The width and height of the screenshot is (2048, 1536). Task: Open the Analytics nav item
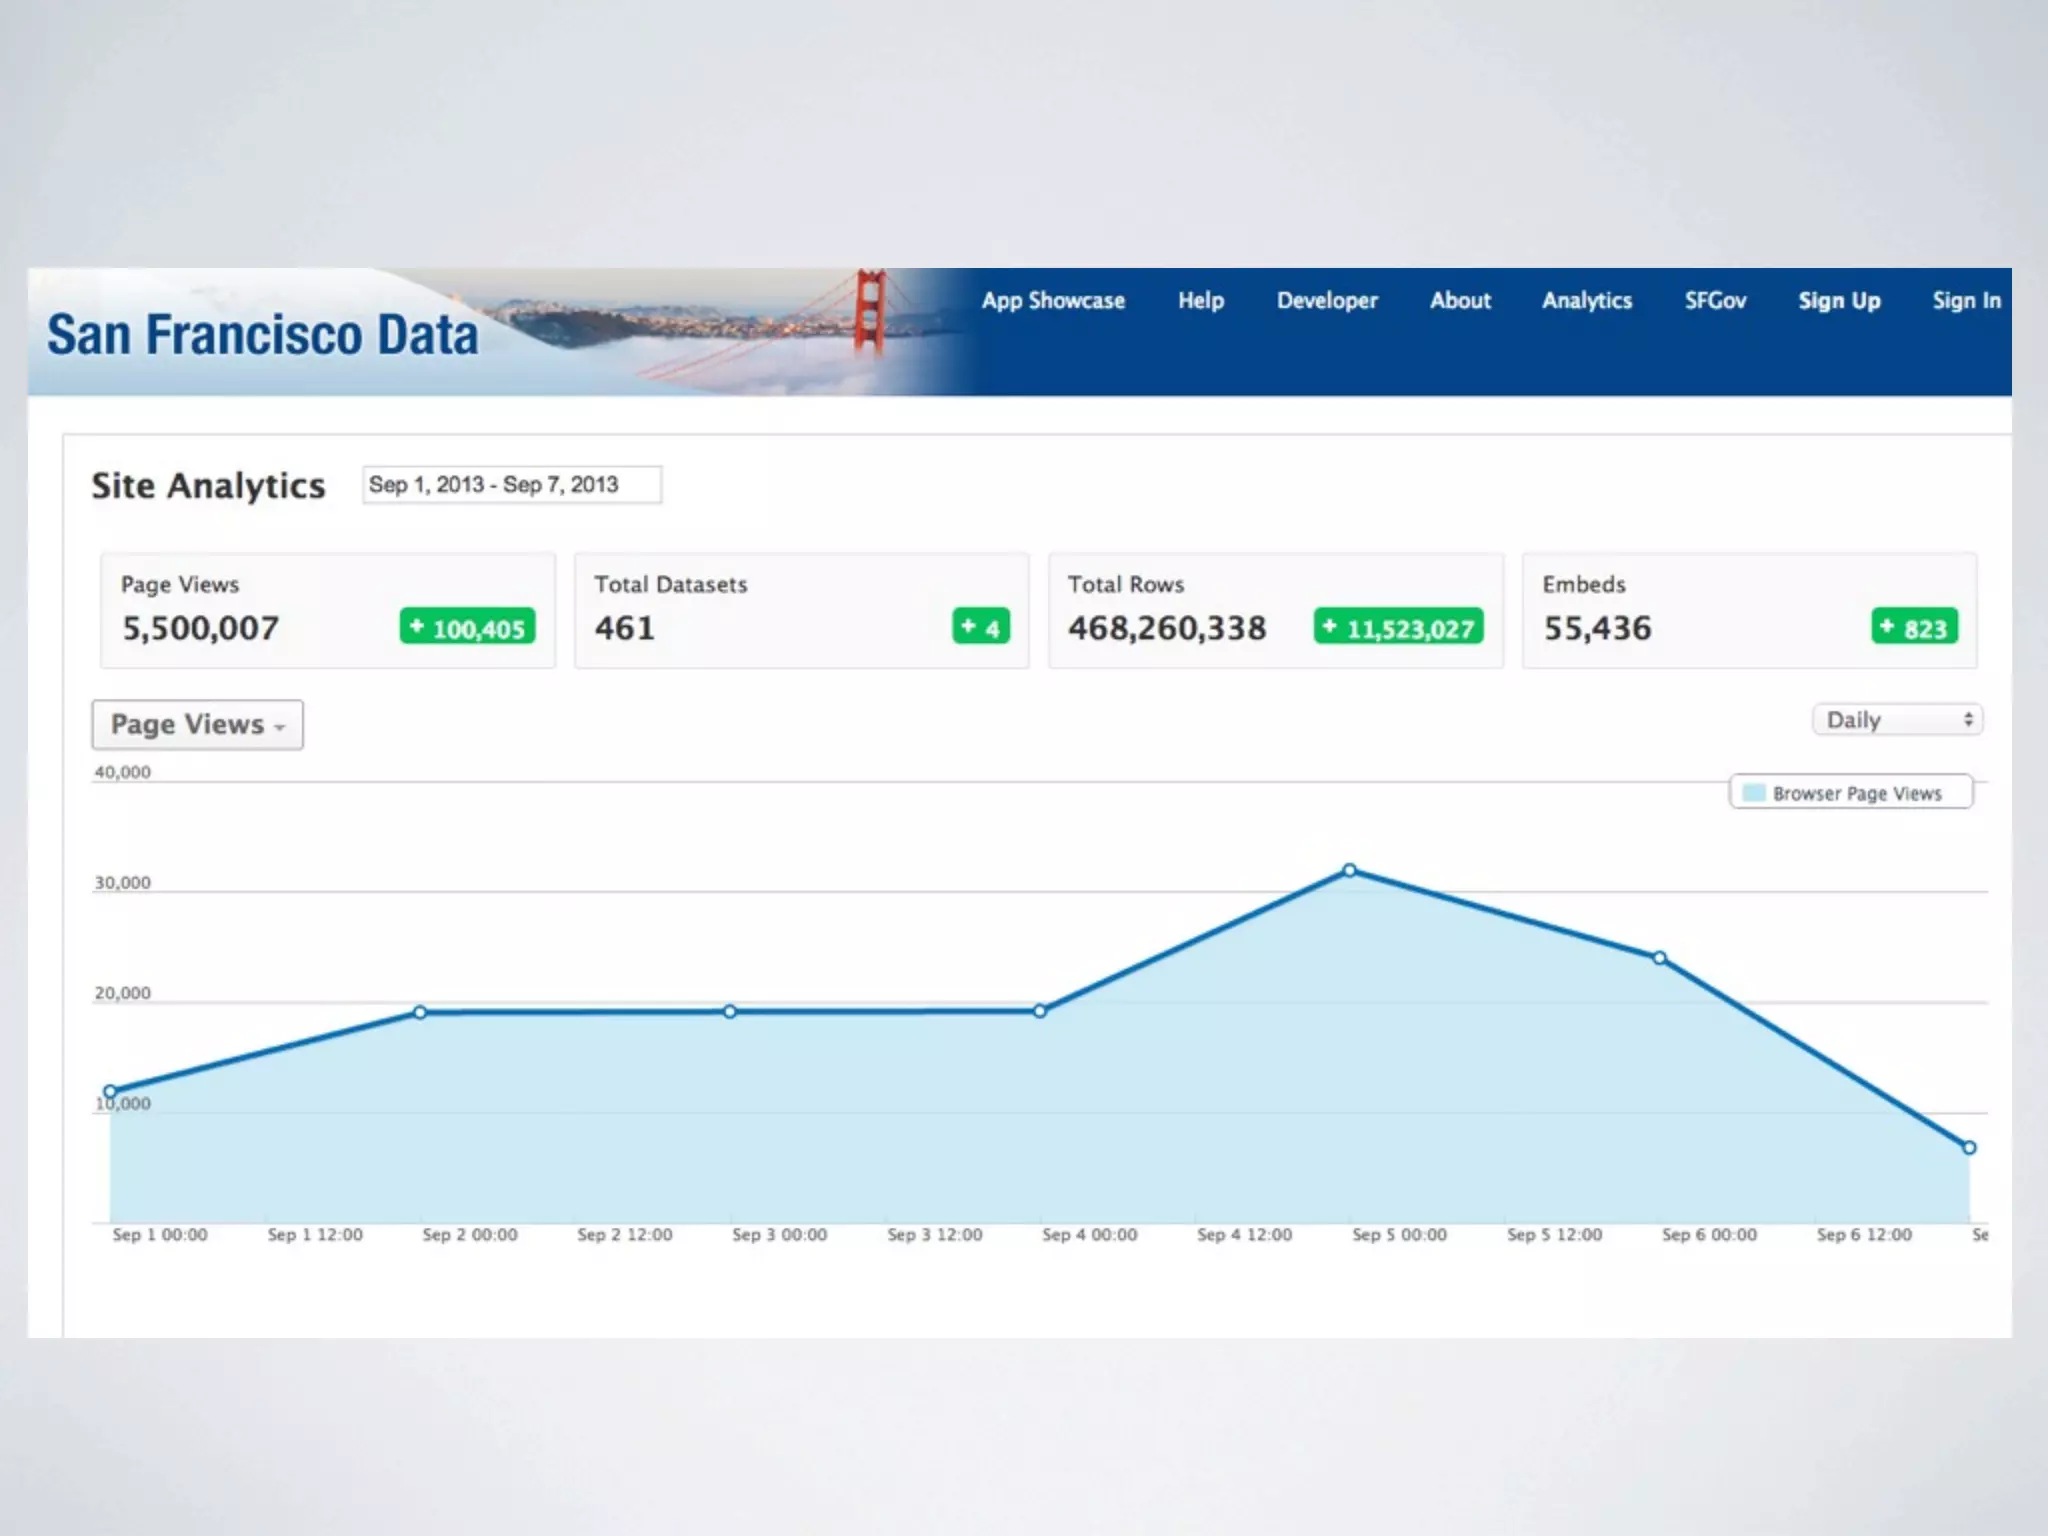[x=1586, y=301]
